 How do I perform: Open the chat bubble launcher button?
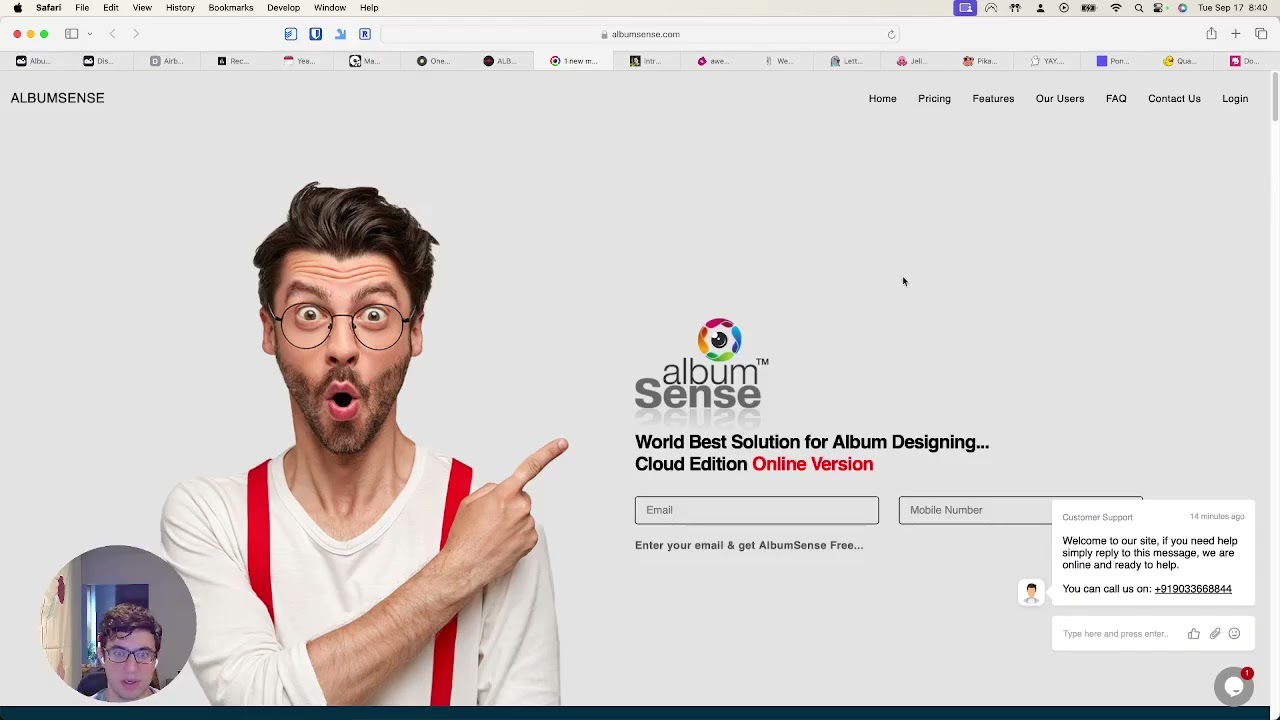1234,686
